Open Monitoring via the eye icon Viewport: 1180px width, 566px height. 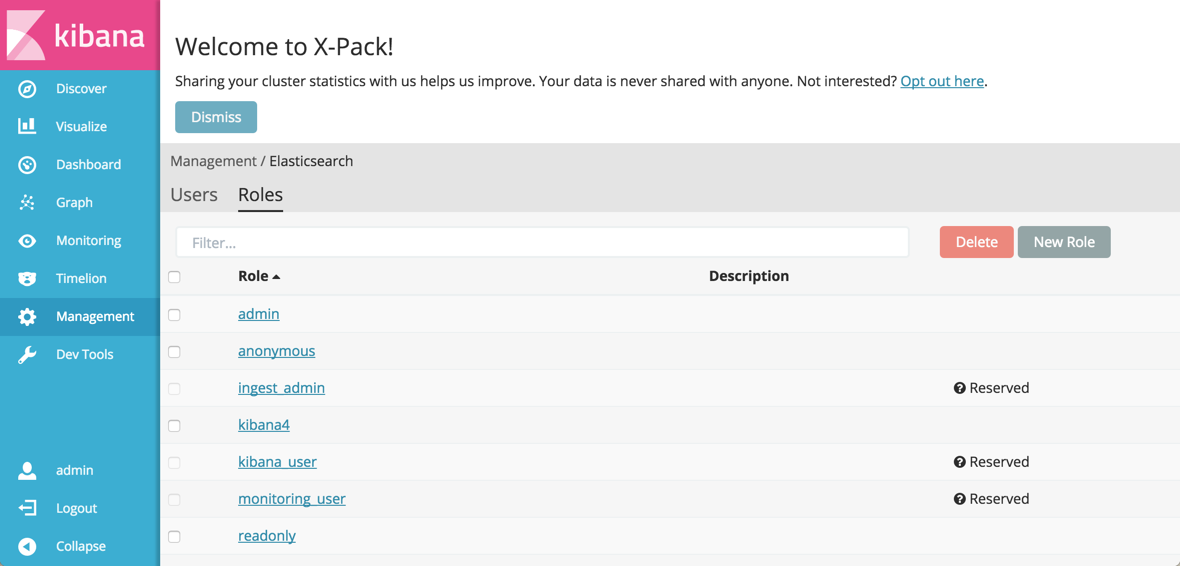[x=27, y=241]
